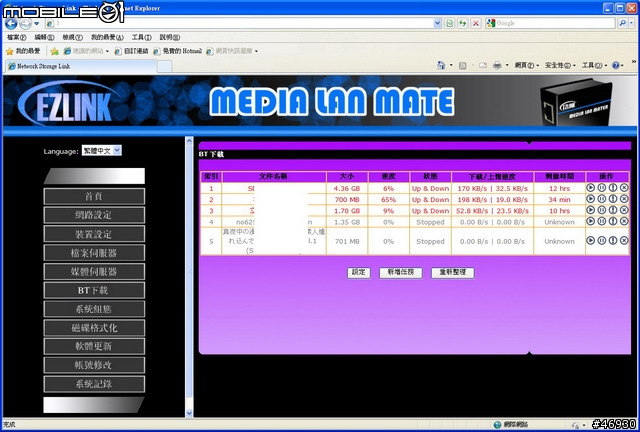Open 系統記錄 in the sidebar
The image size is (640, 432).
[x=94, y=384]
